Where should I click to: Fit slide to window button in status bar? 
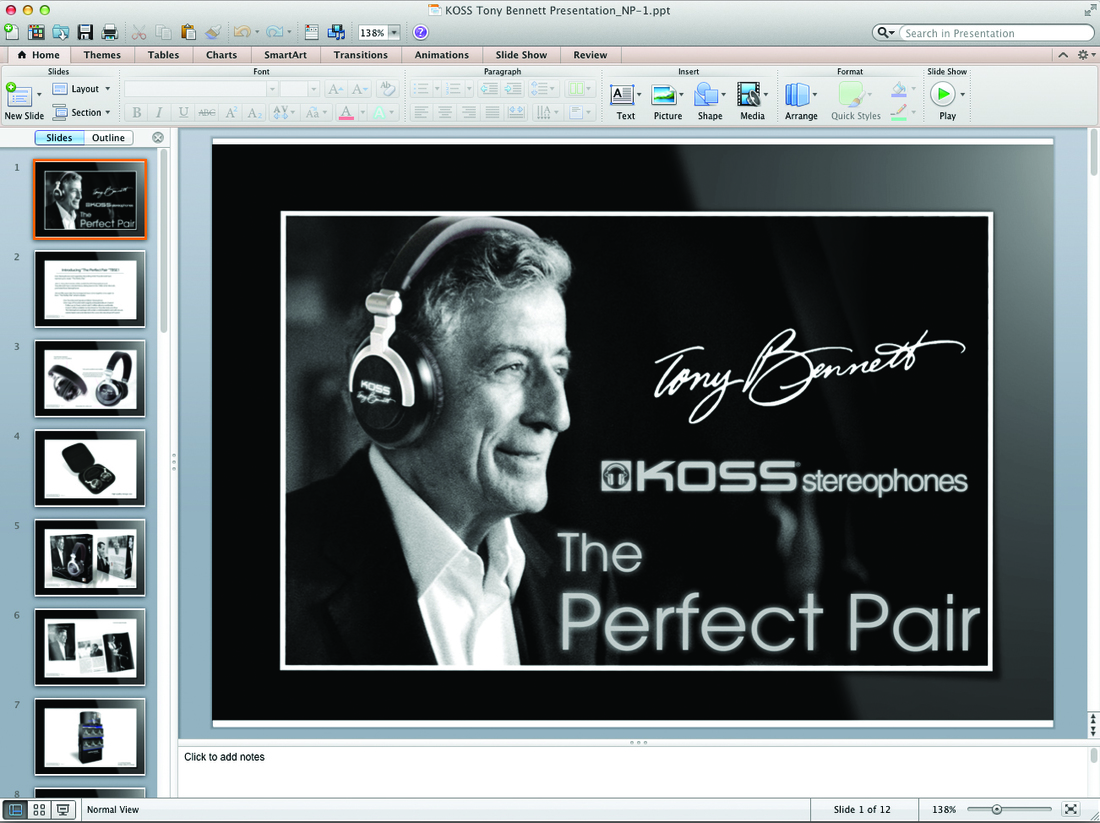(1071, 810)
